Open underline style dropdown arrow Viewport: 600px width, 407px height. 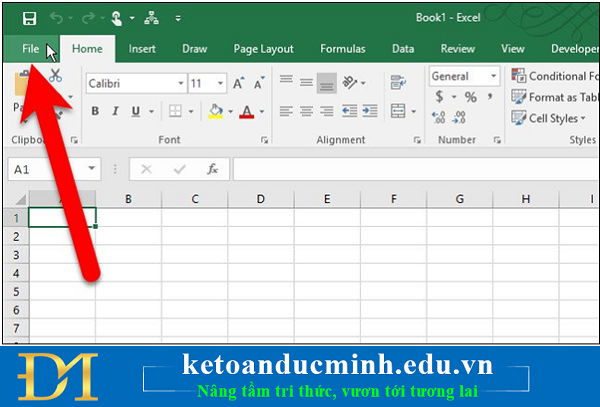(152, 112)
